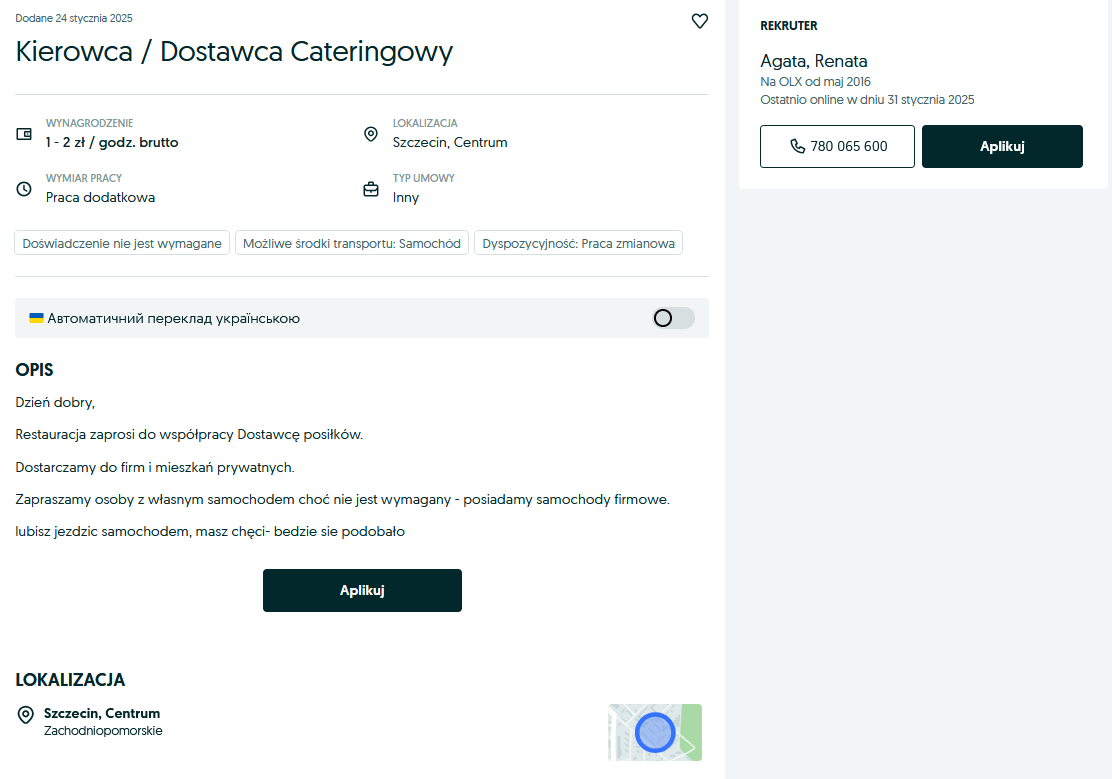Click the pin icon next to Szczecin, Centrum address
This screenshot has width=1112, height=779.
[x=26, y=715]
